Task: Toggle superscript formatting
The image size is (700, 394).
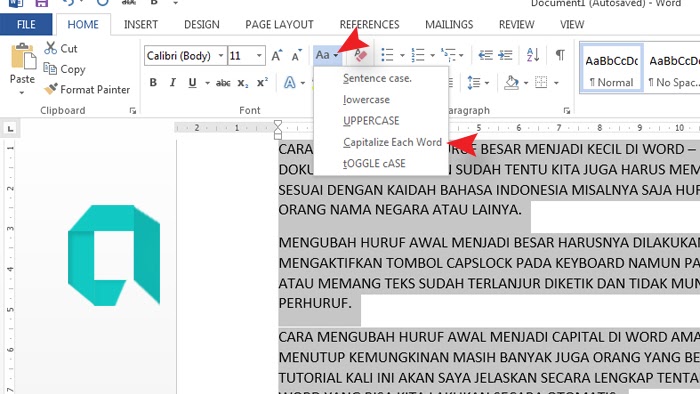Action: pos(262,83)
